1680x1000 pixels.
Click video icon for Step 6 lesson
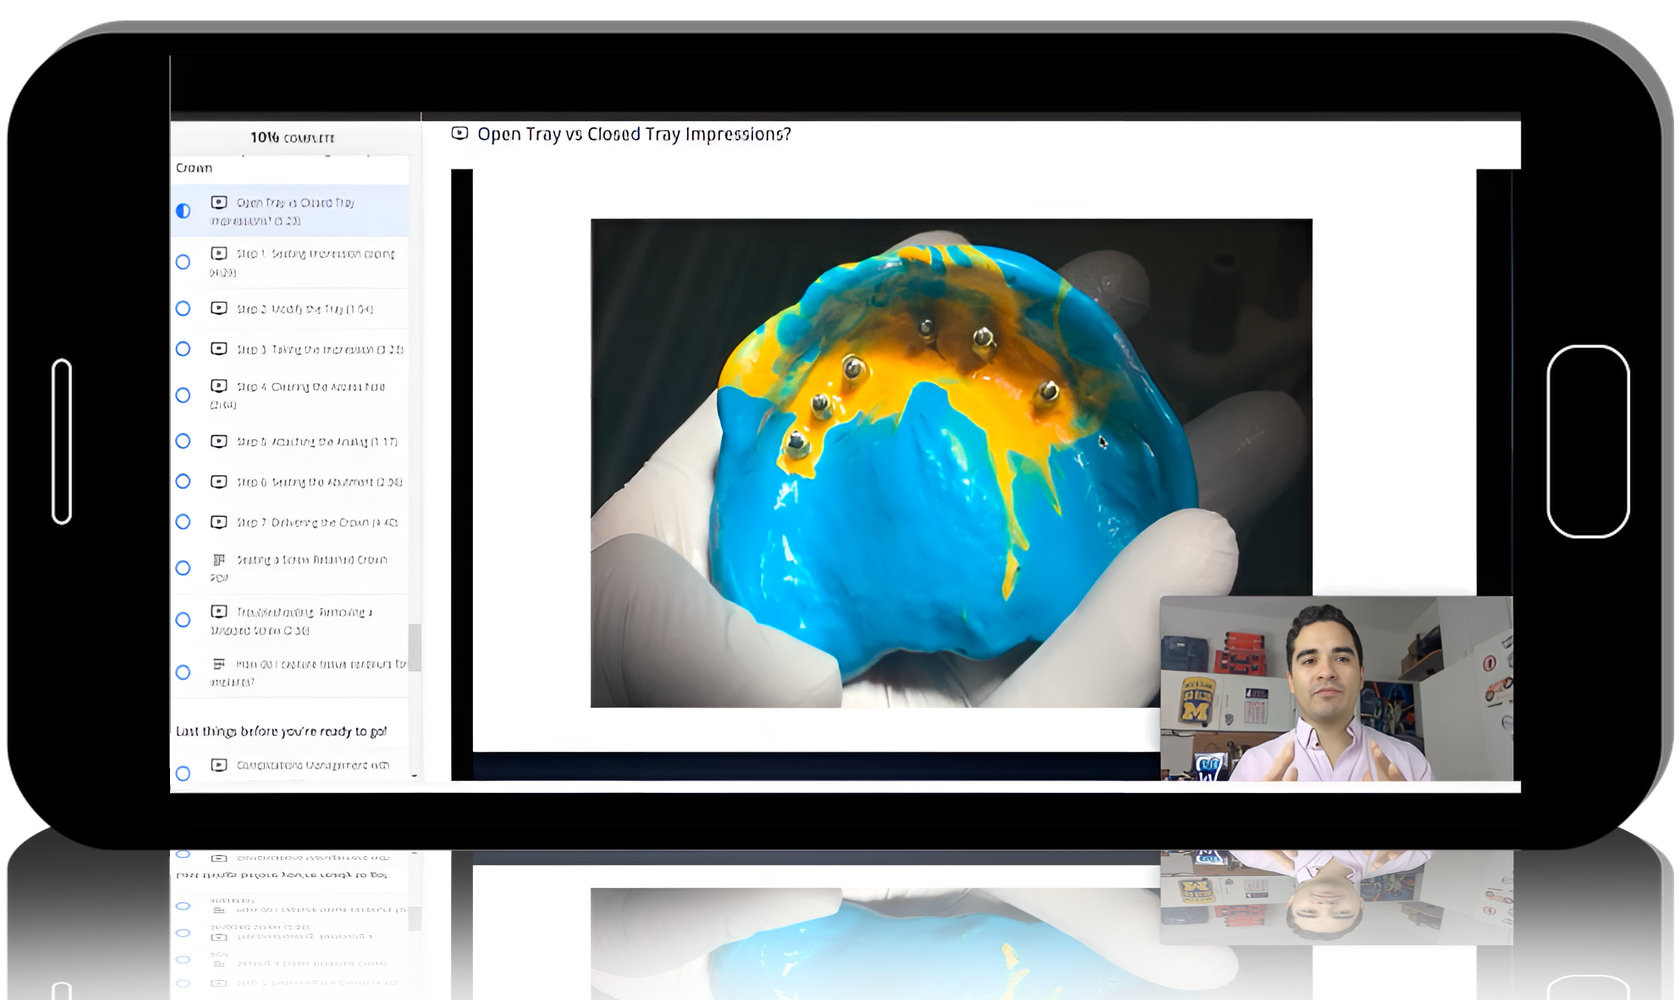[x=219, y=482]
